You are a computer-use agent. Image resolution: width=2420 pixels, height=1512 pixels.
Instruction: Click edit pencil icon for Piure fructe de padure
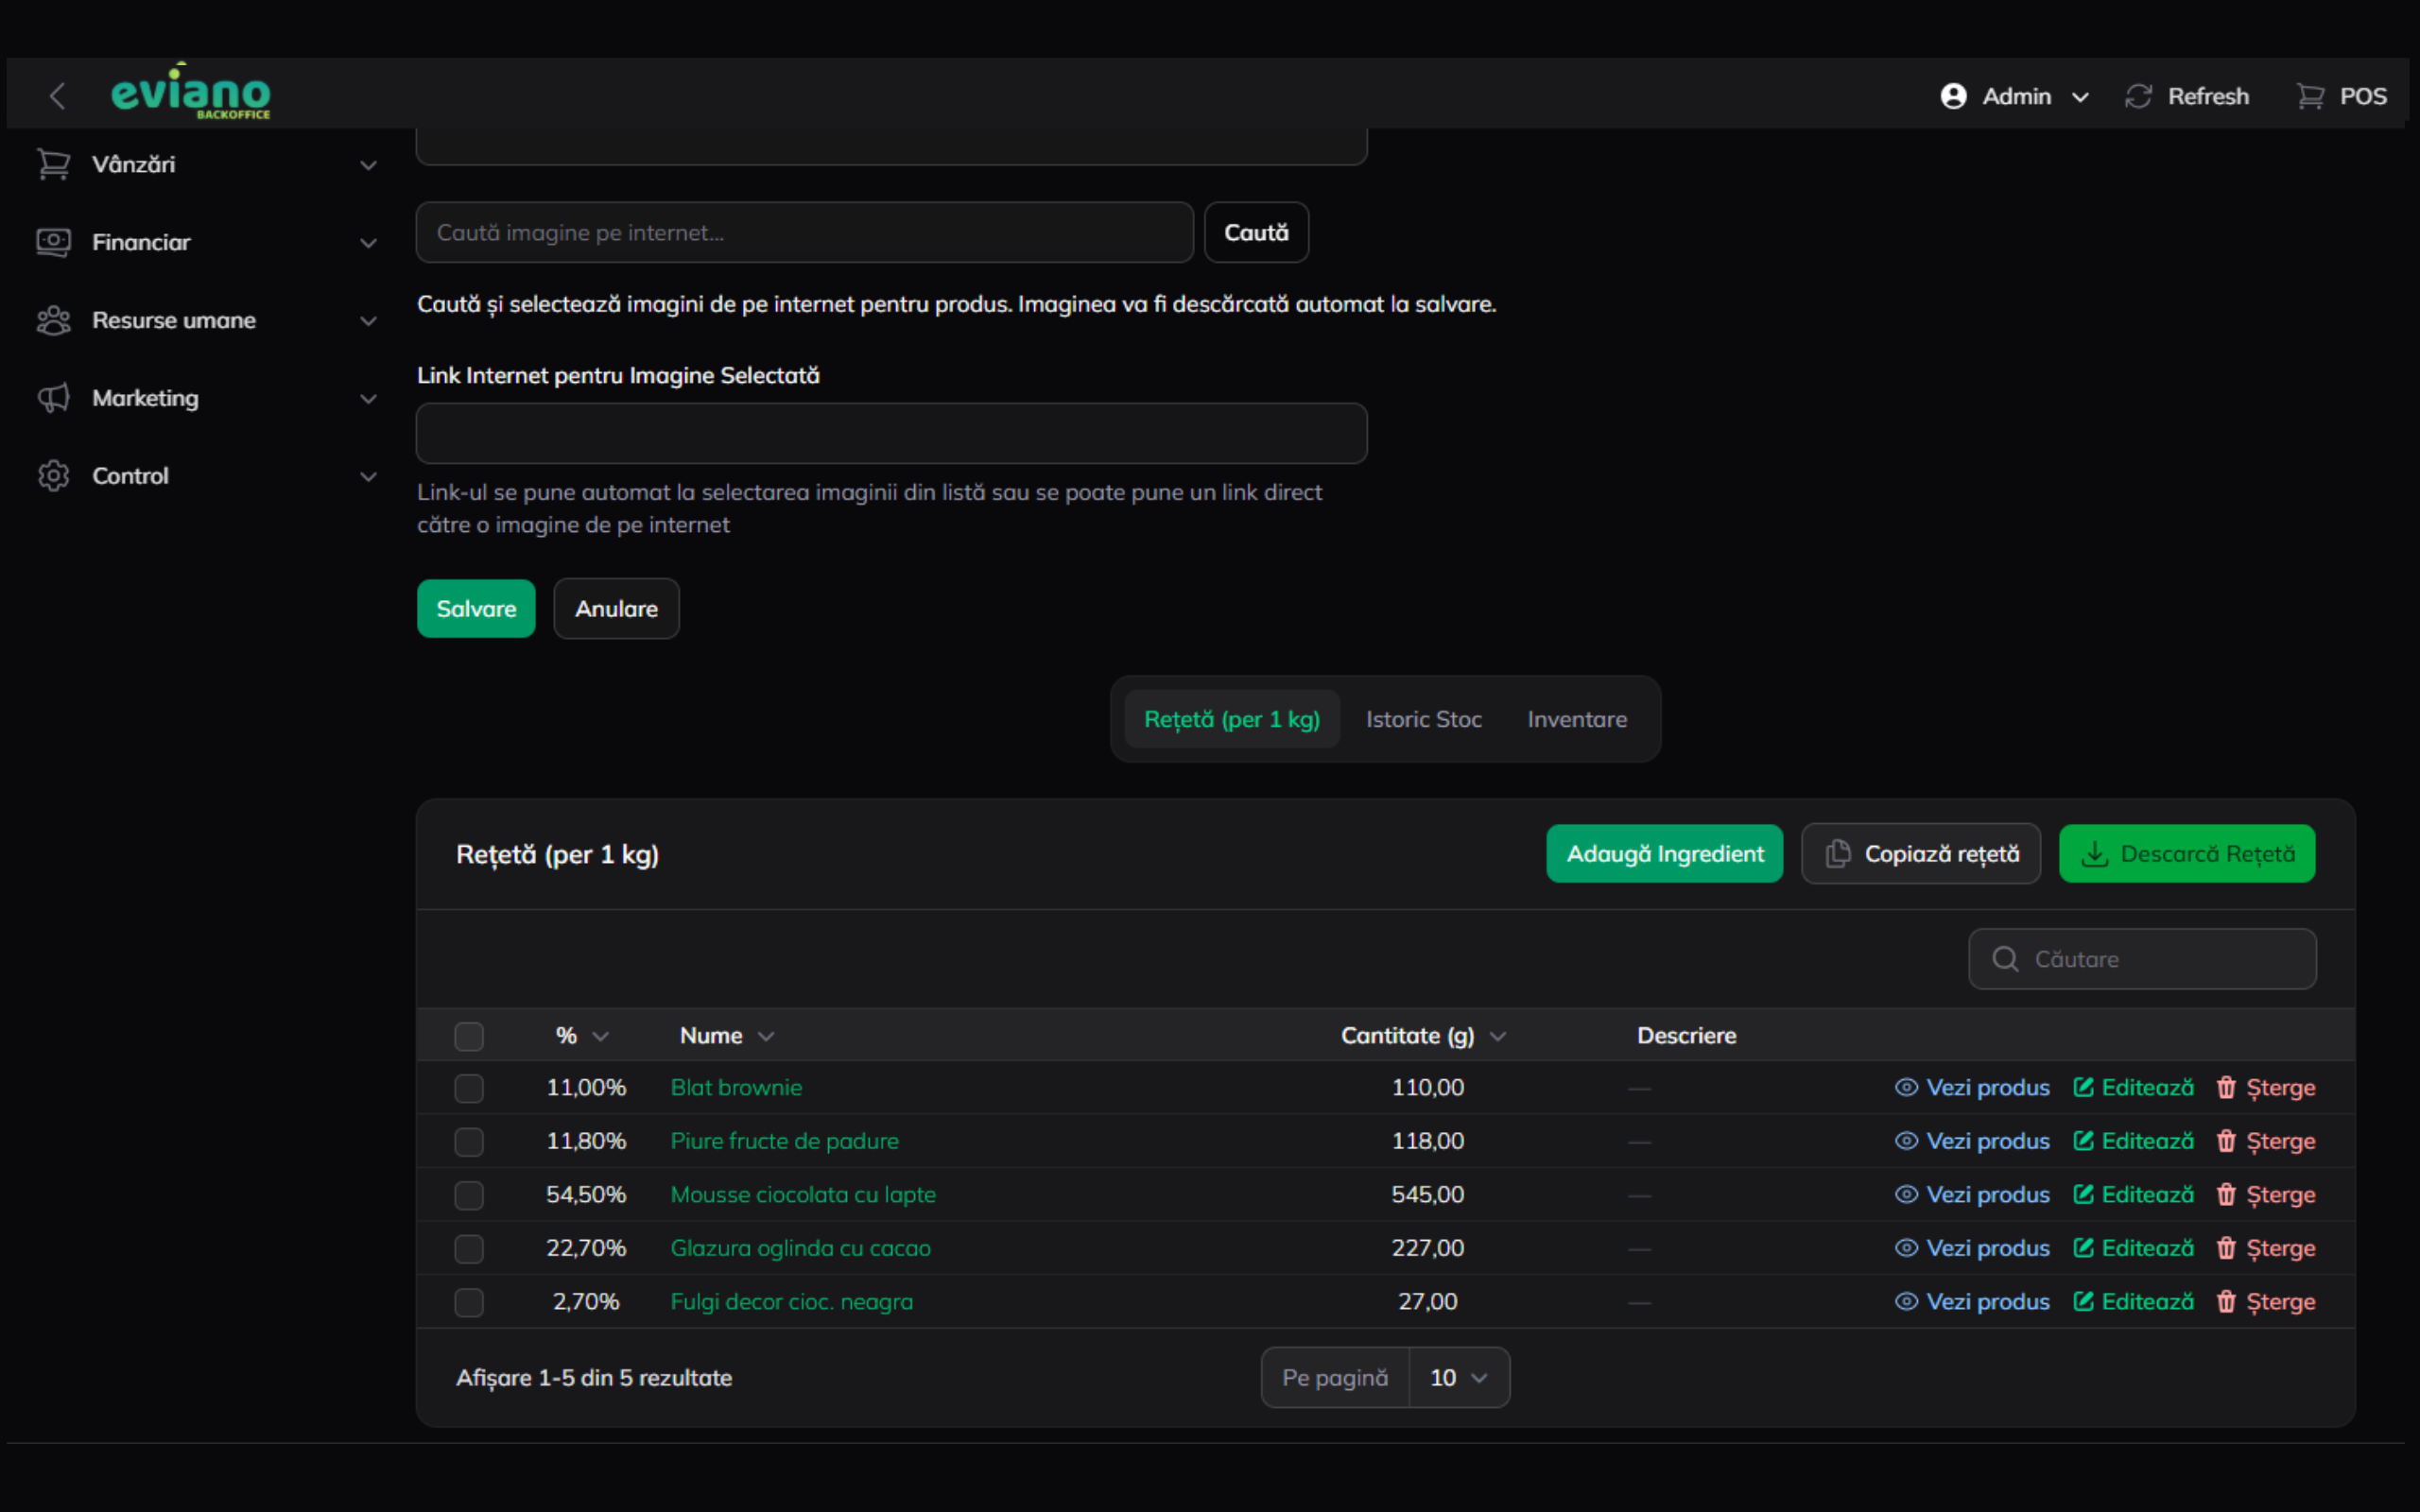(2083, 1141)
